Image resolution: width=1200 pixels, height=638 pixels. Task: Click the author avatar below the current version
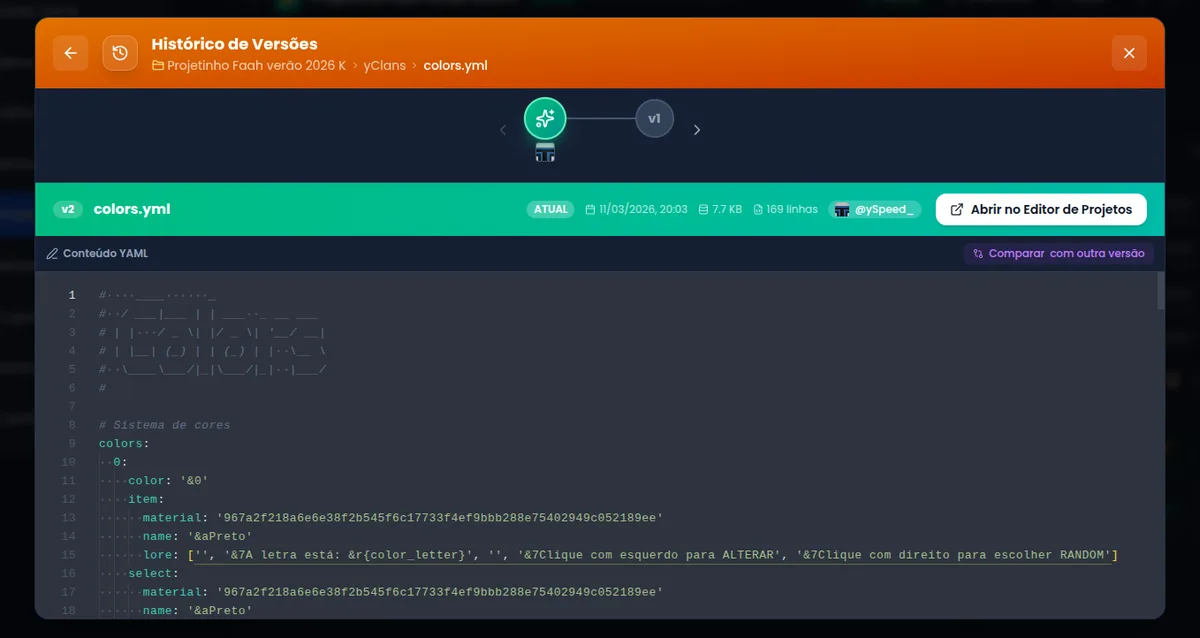tap(545, 153)
